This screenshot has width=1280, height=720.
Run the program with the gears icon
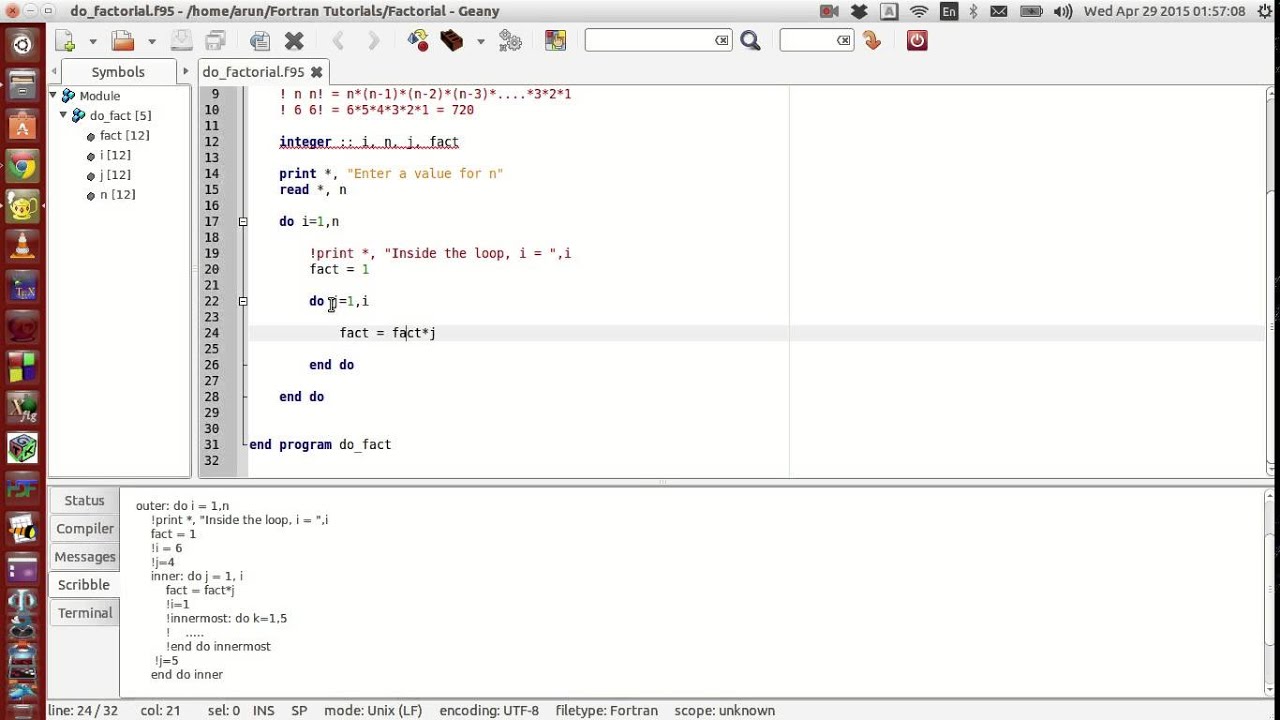click(510, 41)
